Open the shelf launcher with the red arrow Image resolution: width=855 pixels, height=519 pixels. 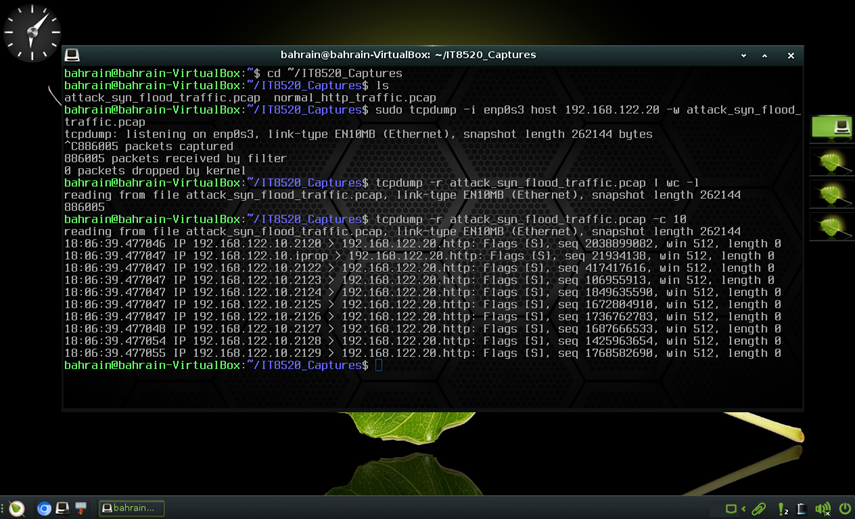coord(81,508)
